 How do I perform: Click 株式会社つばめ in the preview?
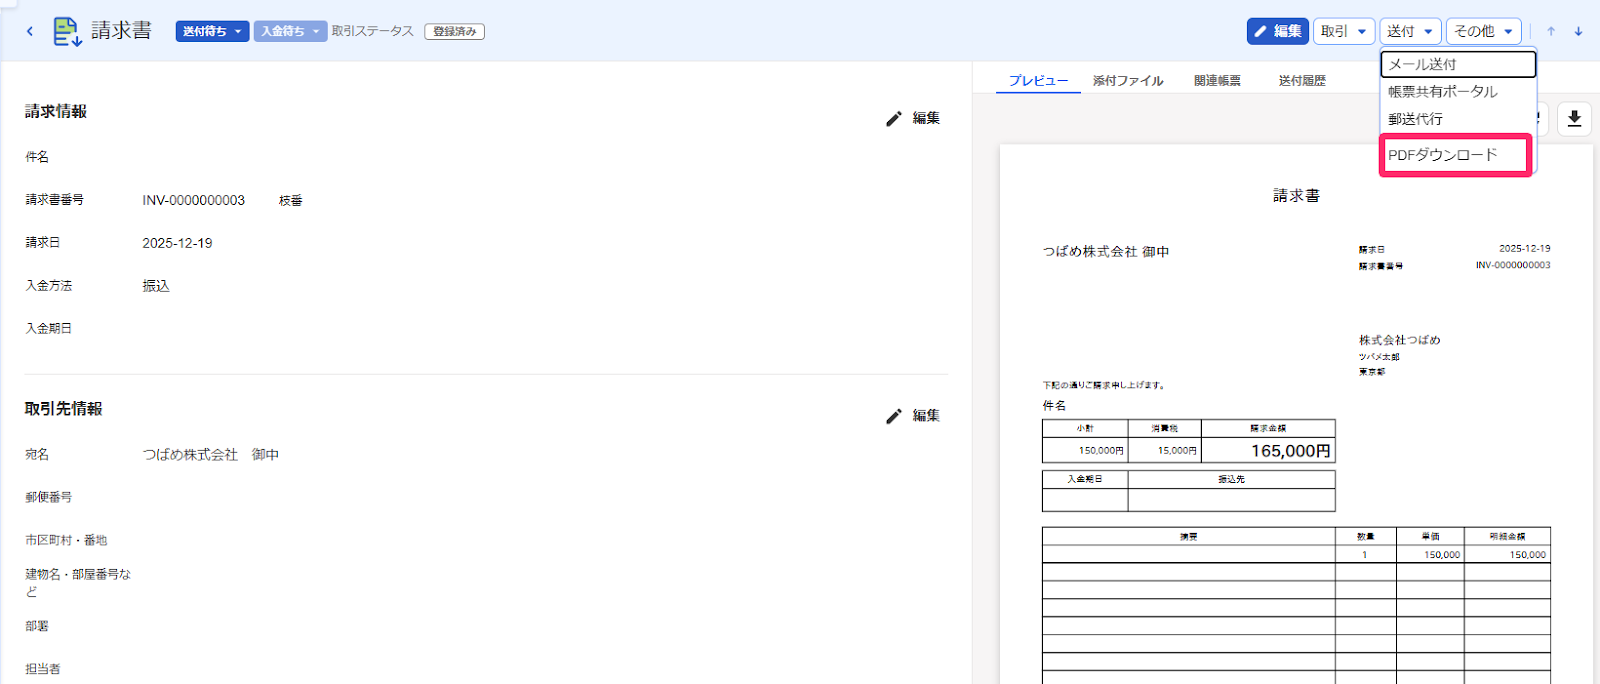(x=1400, y=340)
